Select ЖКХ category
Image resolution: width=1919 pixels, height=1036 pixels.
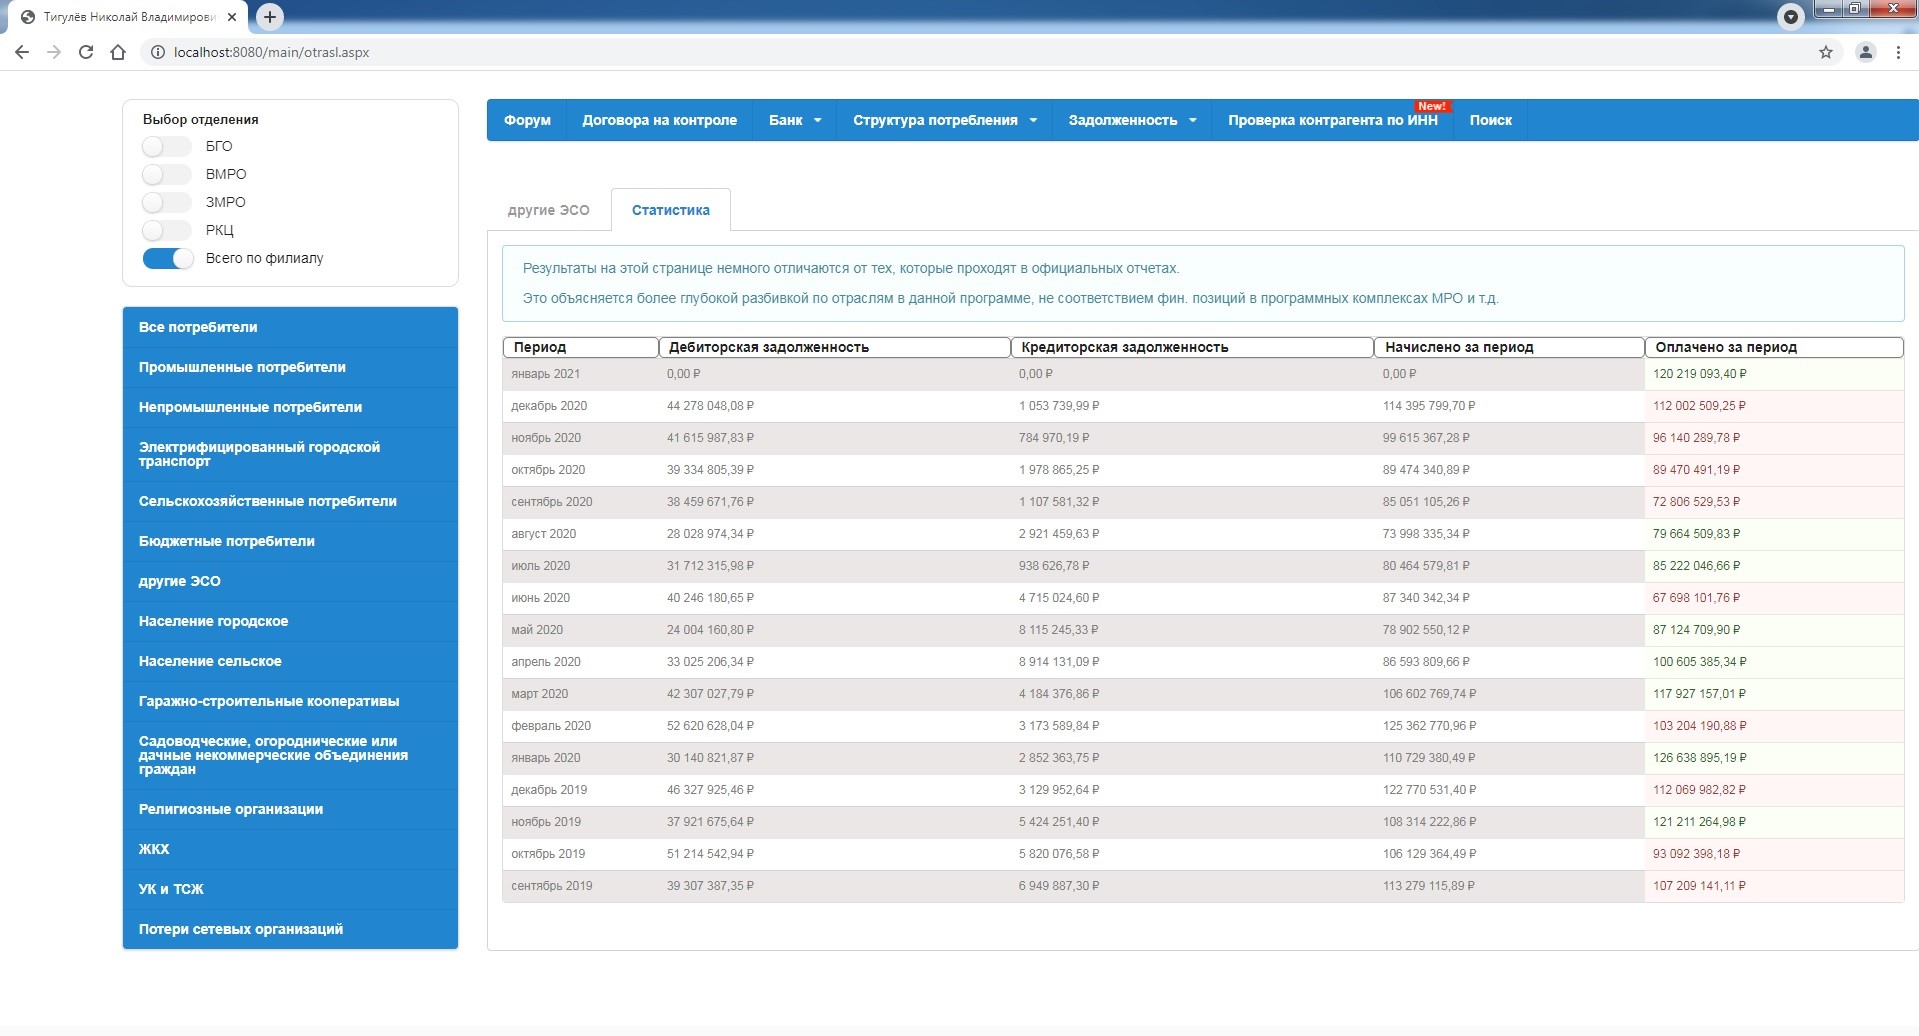[290, 849]
